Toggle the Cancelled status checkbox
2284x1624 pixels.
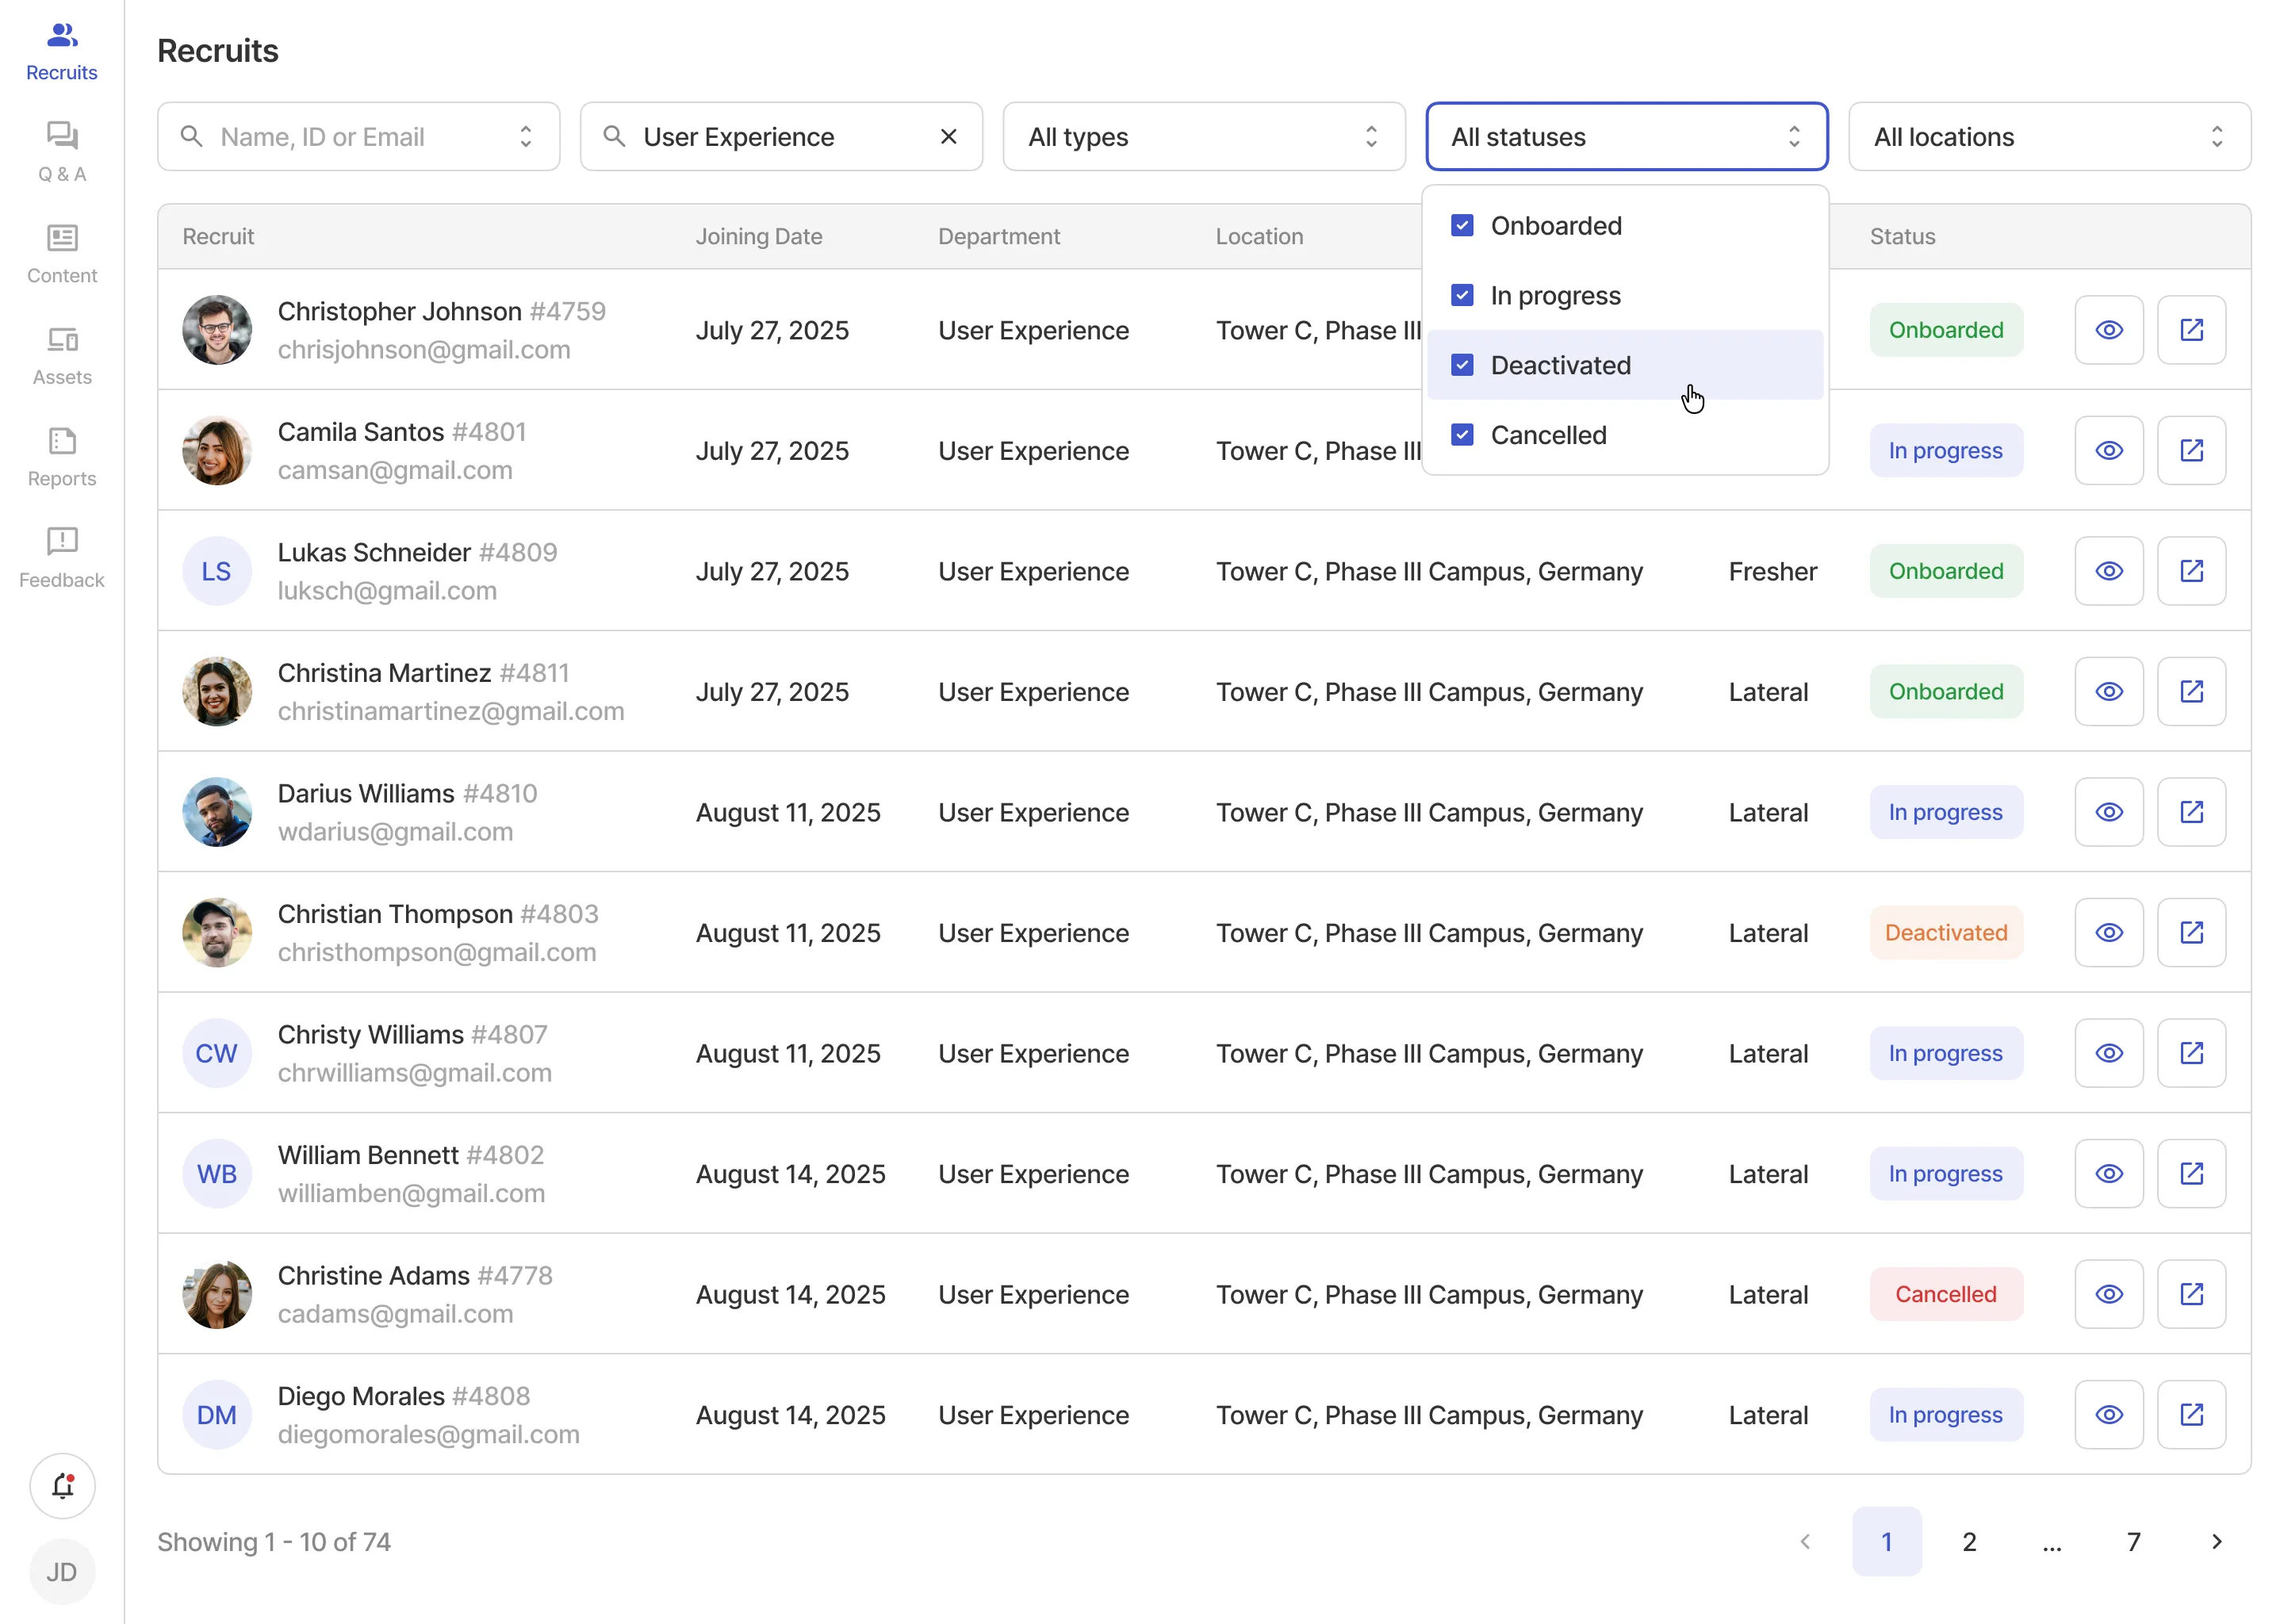tap(1461, 435)
